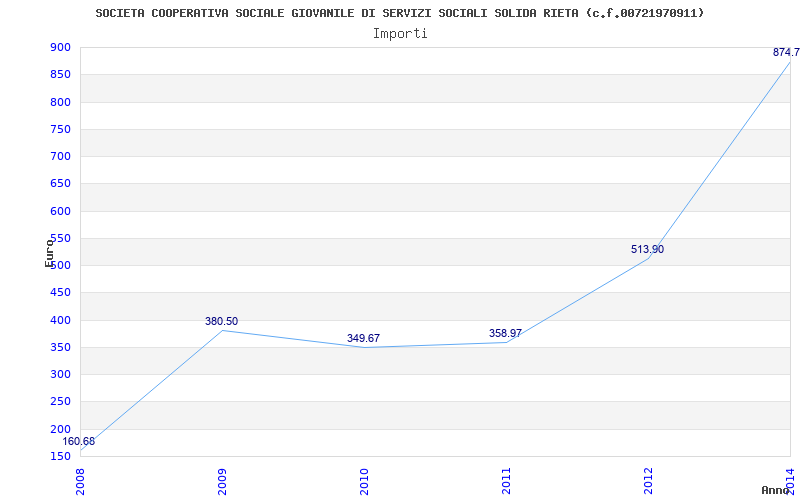Click the 513.90 data label
Image resolution: width=800 pixels, height=500 pixels.
647,250
